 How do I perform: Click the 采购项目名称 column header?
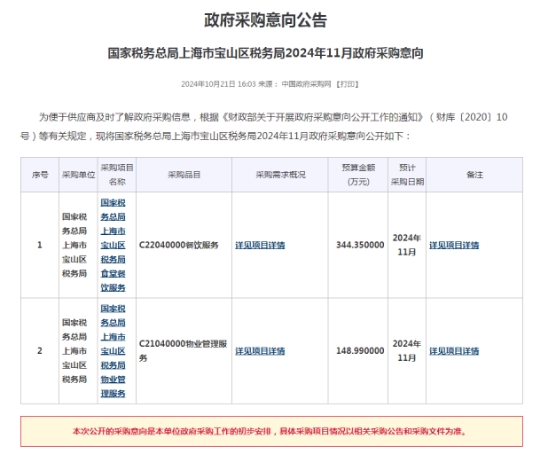[x=117, y=175]
